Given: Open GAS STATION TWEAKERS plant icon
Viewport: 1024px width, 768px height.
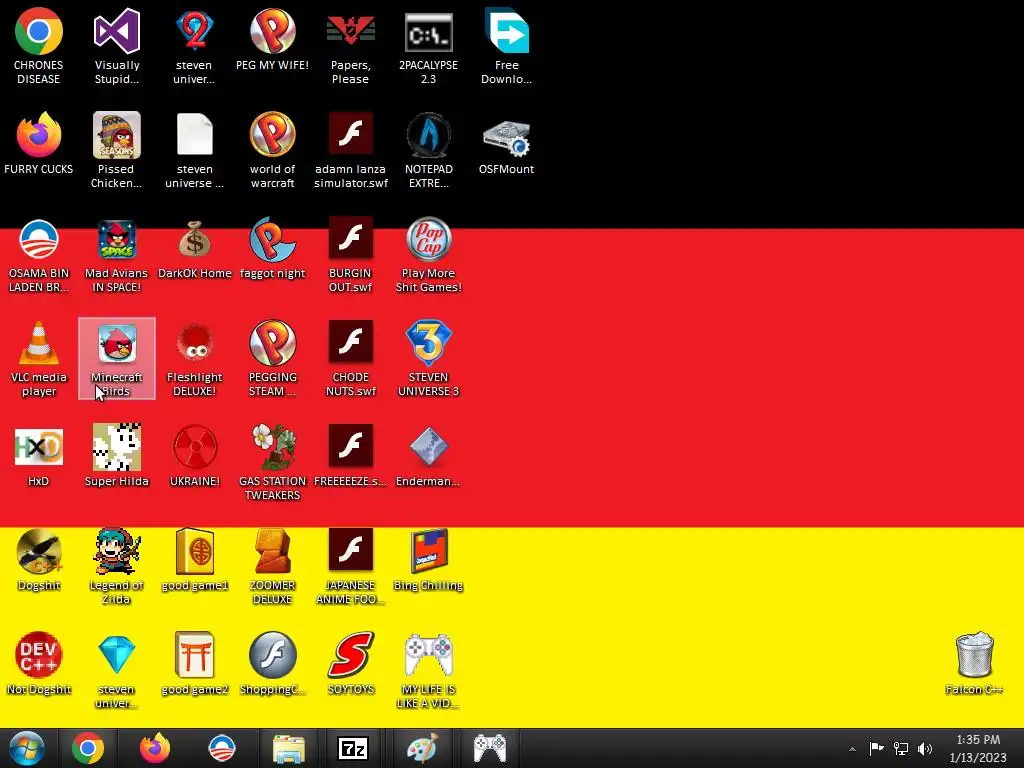Looking at the screenshot, I should click(x=274, y=447).
